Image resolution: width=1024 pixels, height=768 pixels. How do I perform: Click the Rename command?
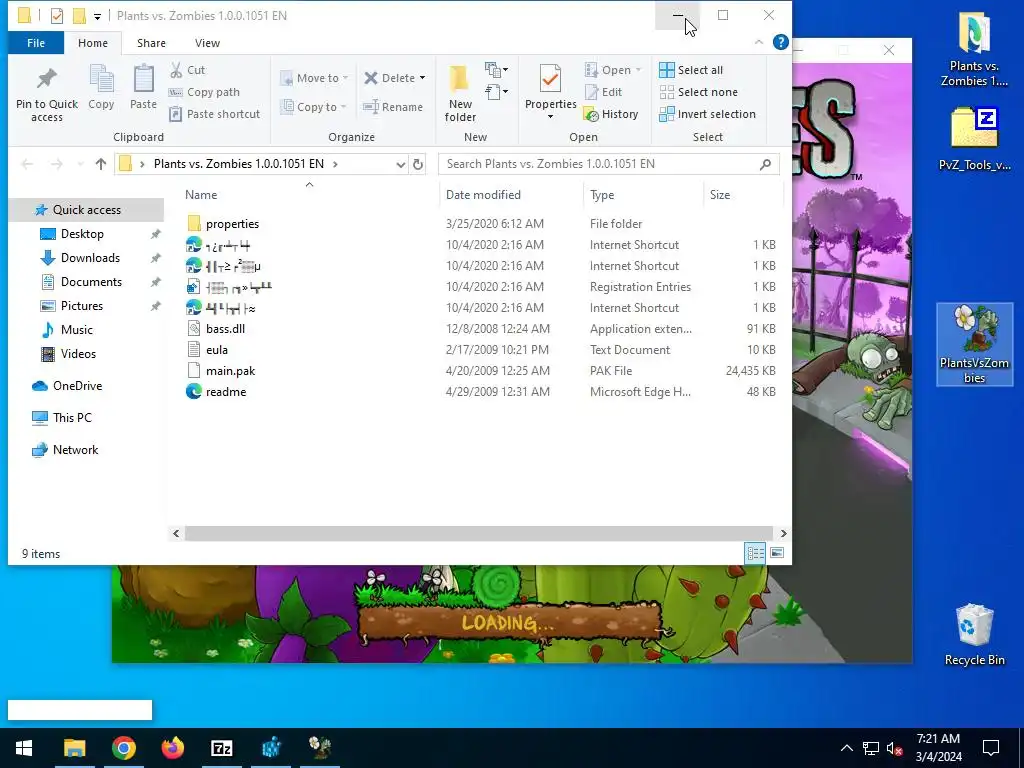point(393,106)
